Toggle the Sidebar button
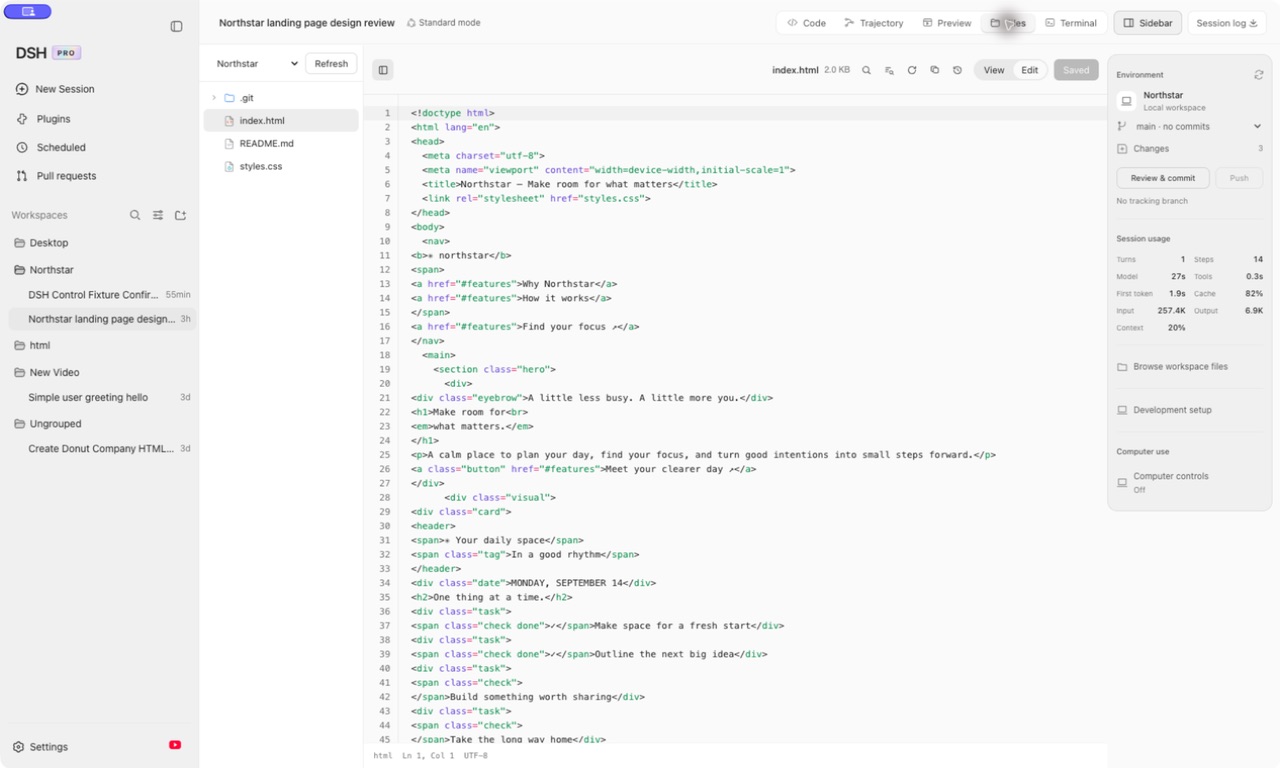Screen dimensions: 1280x768 1148,23
